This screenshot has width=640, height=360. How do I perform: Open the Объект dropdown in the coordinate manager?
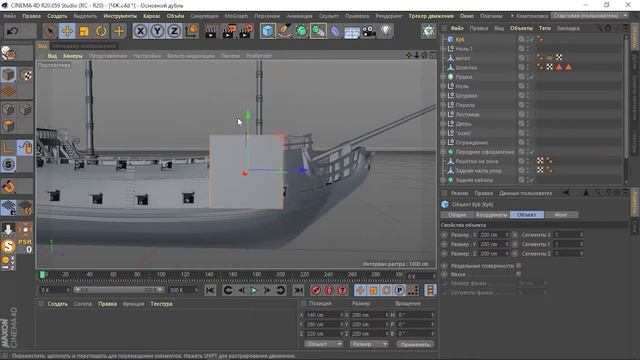click(324, 344)
